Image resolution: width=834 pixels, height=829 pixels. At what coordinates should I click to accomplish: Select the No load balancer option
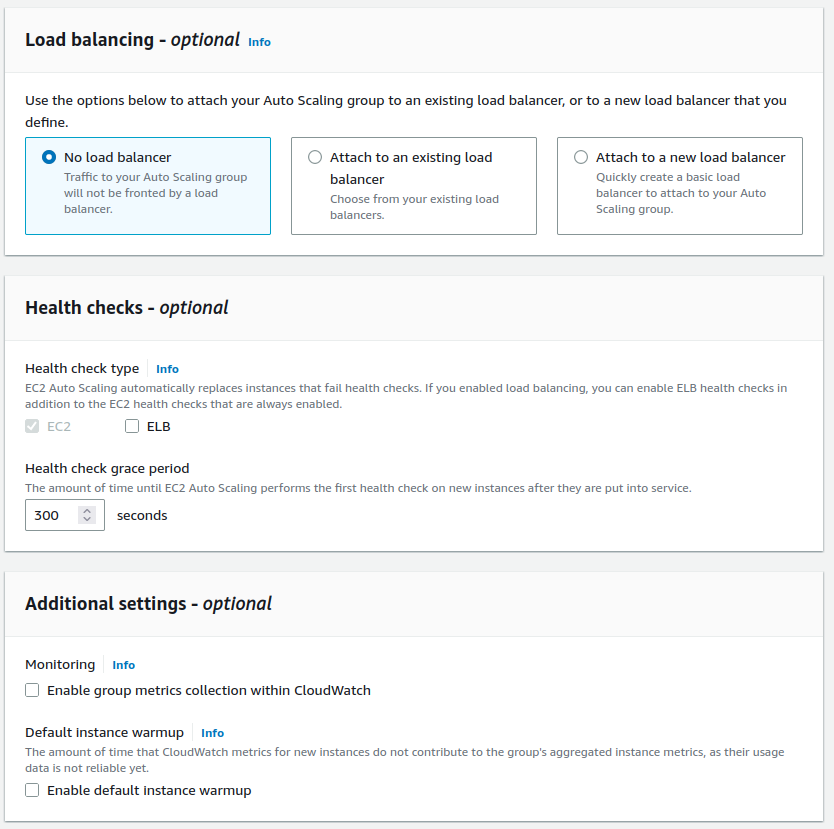point(49,157)
